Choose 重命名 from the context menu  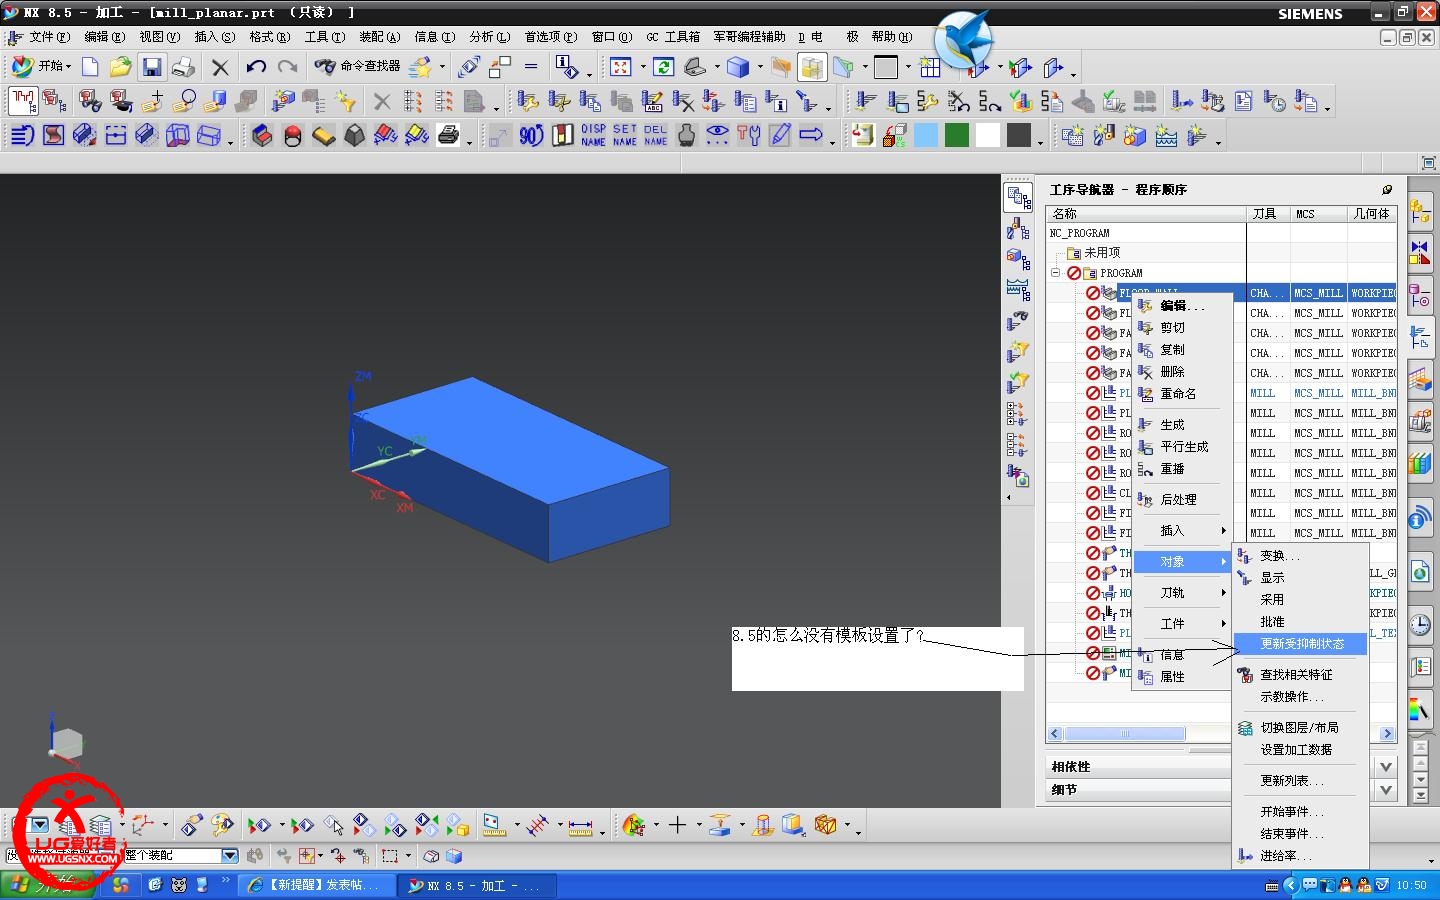click(1181, 393)
